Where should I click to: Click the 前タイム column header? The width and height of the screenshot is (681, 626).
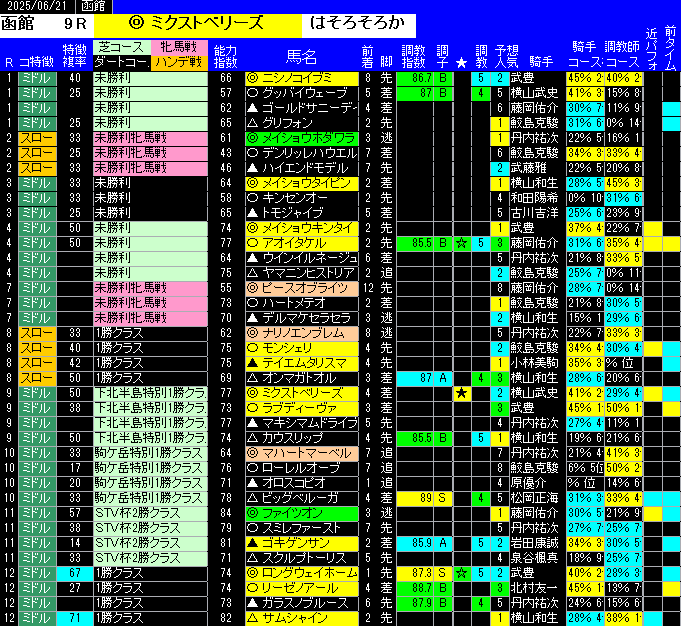pyautogui.click(x=671, y=48)
